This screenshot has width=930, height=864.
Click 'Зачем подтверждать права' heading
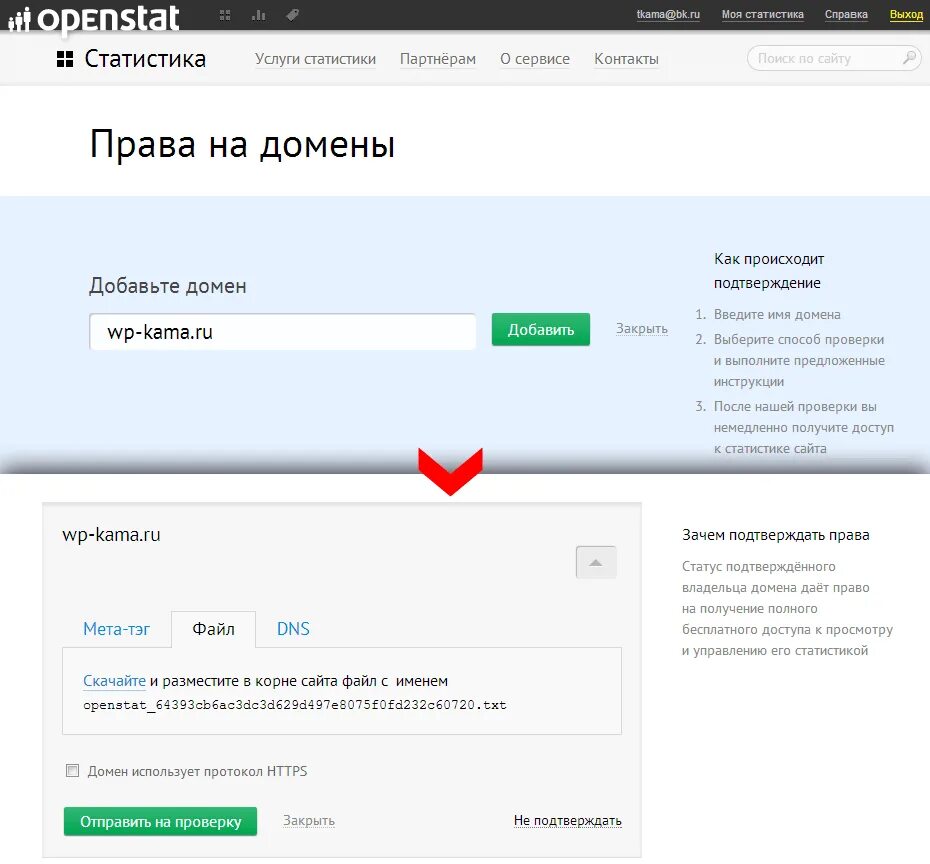coord(776,535)
